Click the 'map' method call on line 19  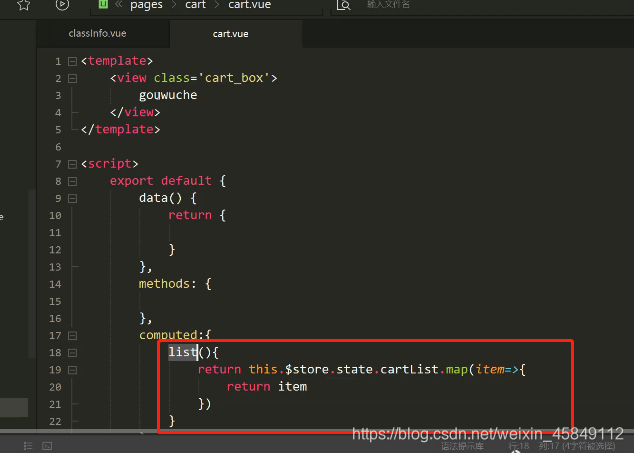457,370
